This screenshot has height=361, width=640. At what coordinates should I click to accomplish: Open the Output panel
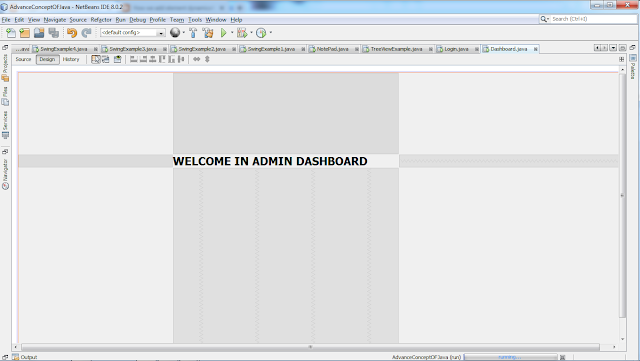pos(25,357)
